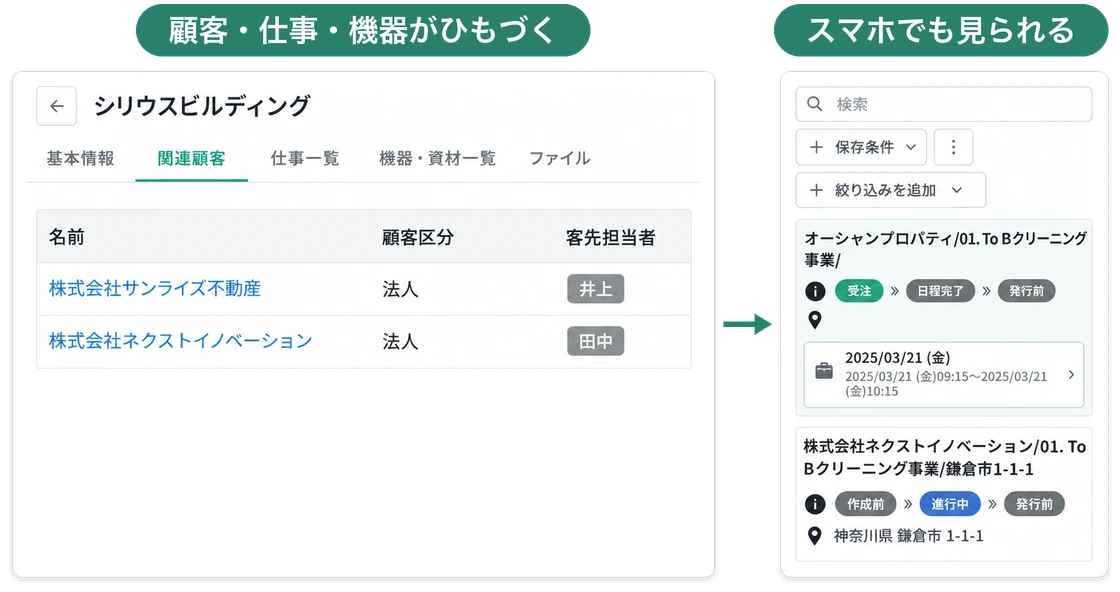Click location pin on オーシャンプロパティ card
1120x592 pixels.
click(x=814, y=320)
